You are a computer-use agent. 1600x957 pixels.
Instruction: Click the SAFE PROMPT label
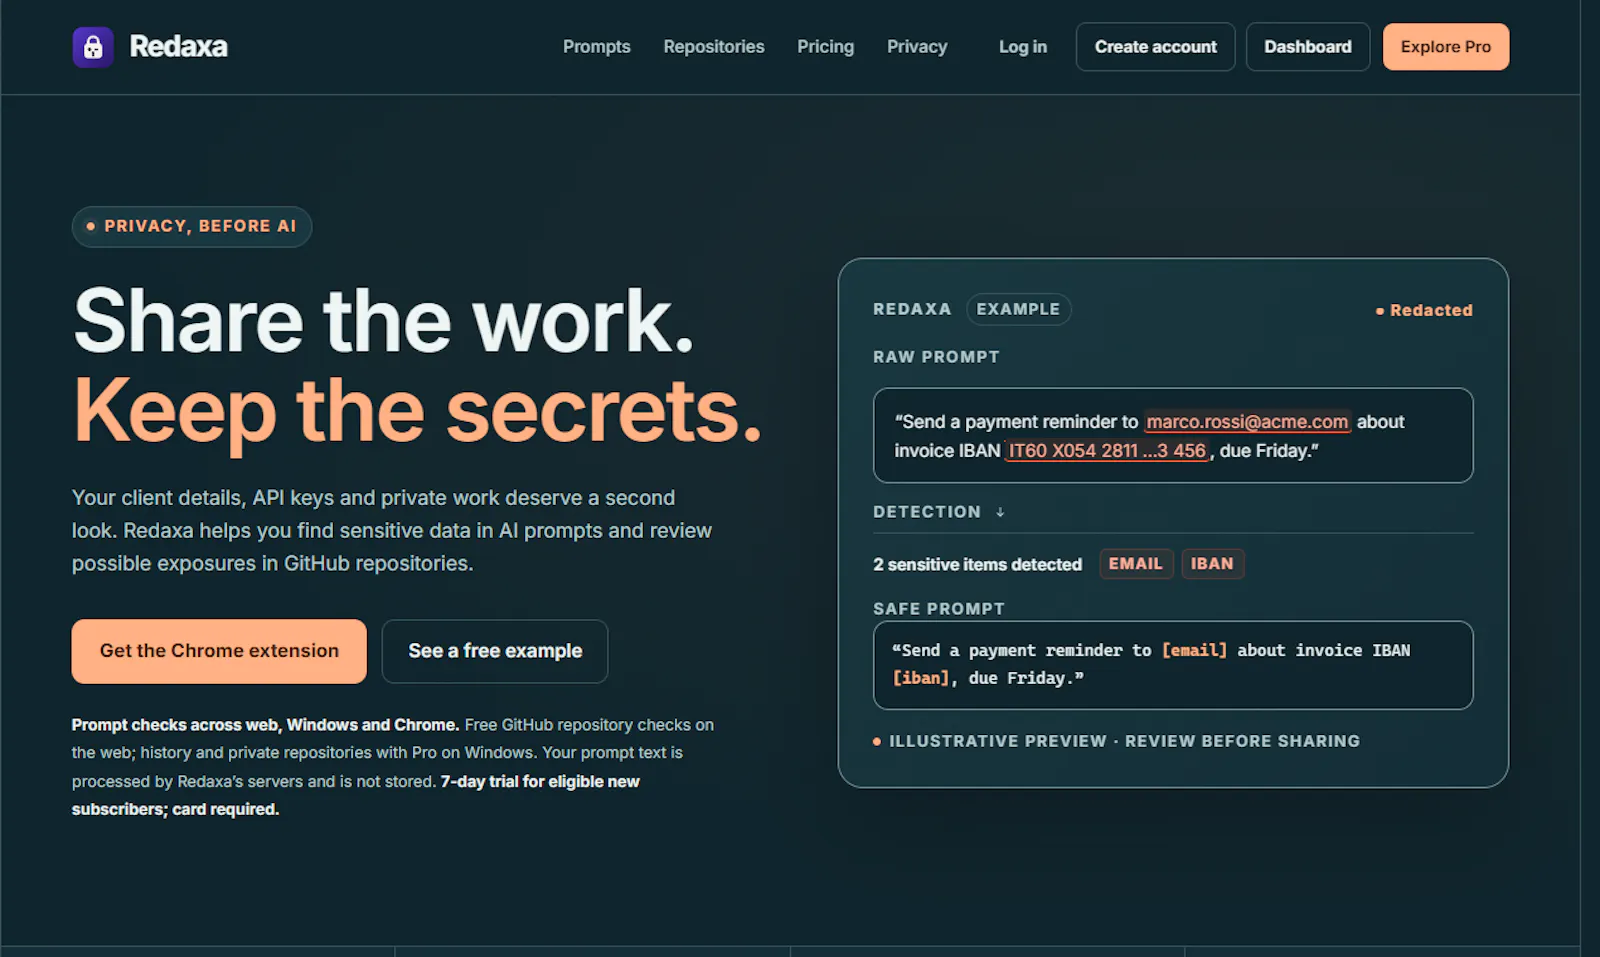[939, 609]
